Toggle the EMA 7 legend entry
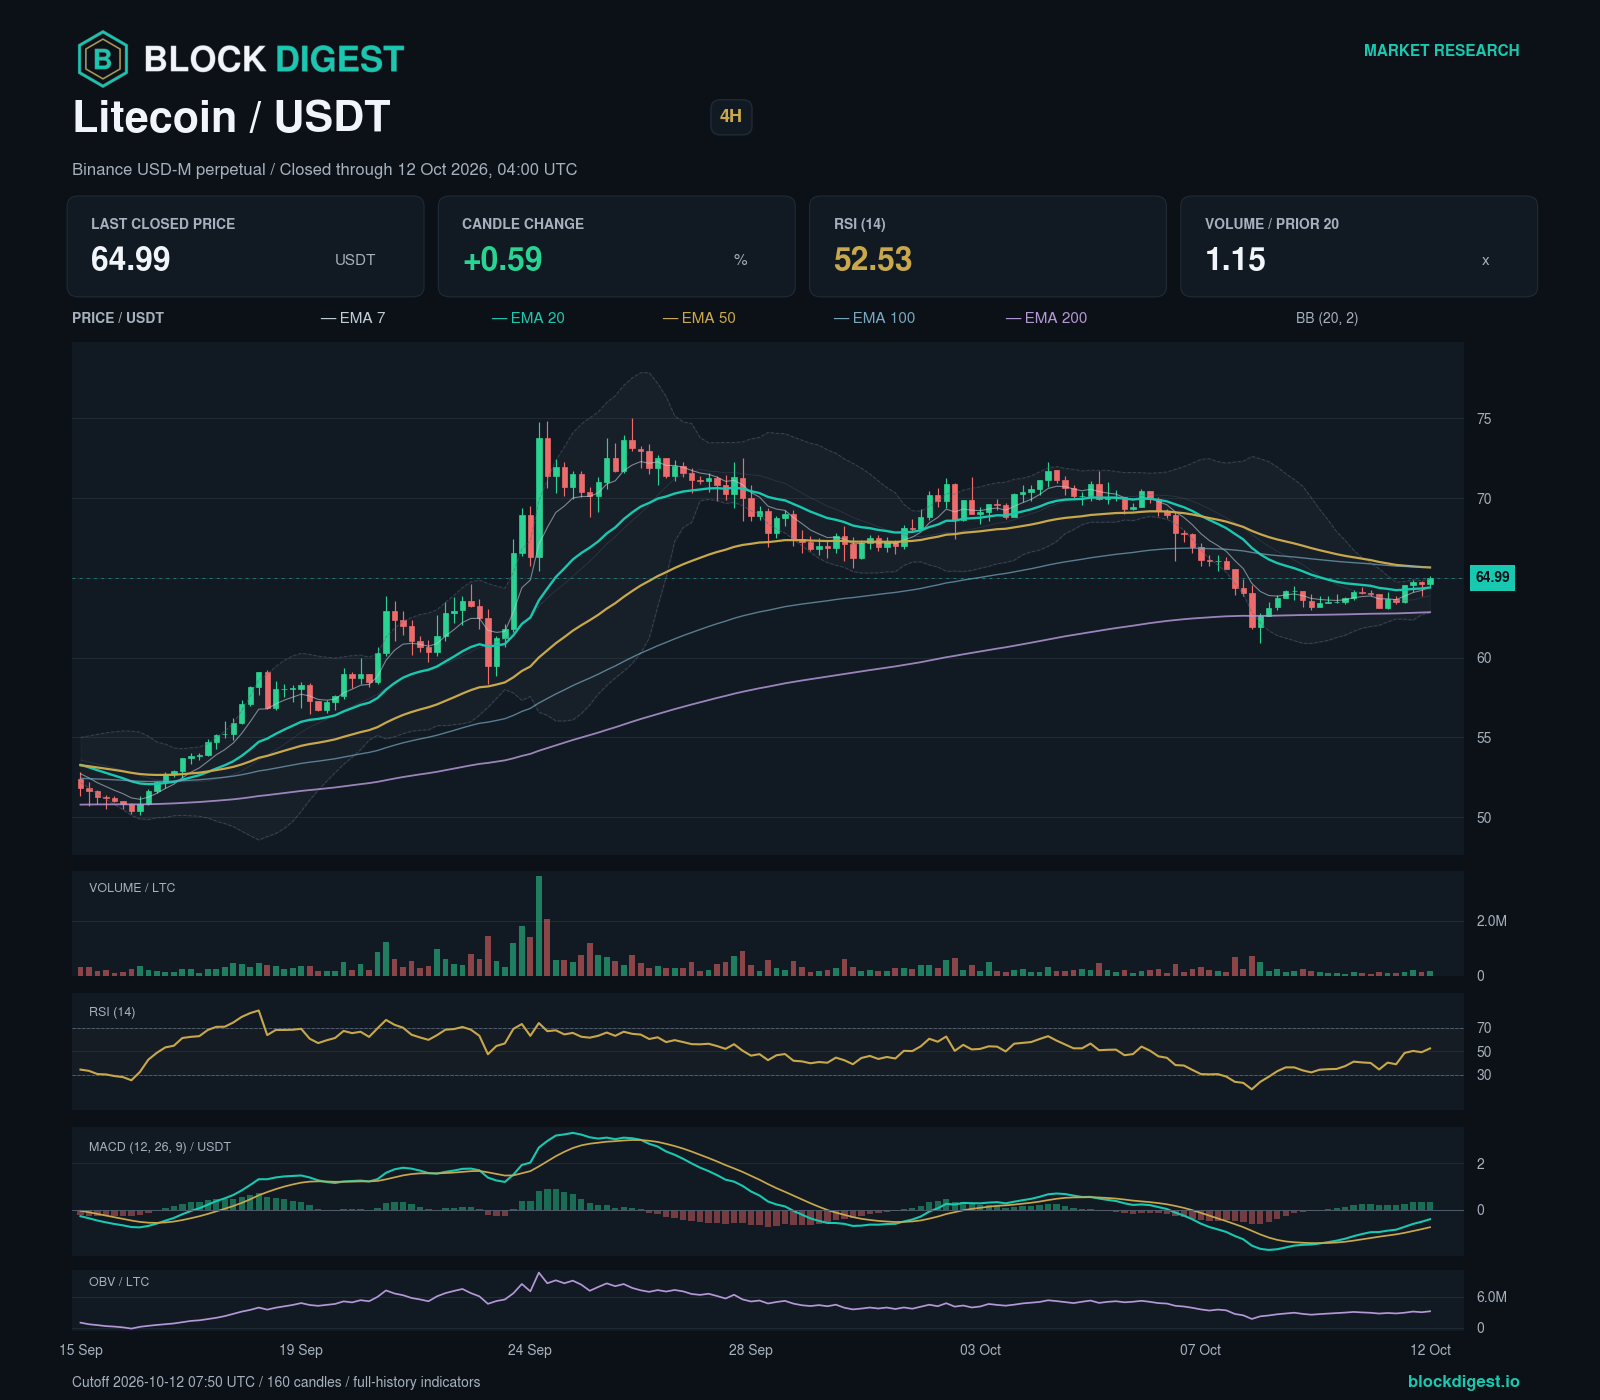Image resolution: width=1600 pixels, height=1400 pixels. tap(353, 318)
